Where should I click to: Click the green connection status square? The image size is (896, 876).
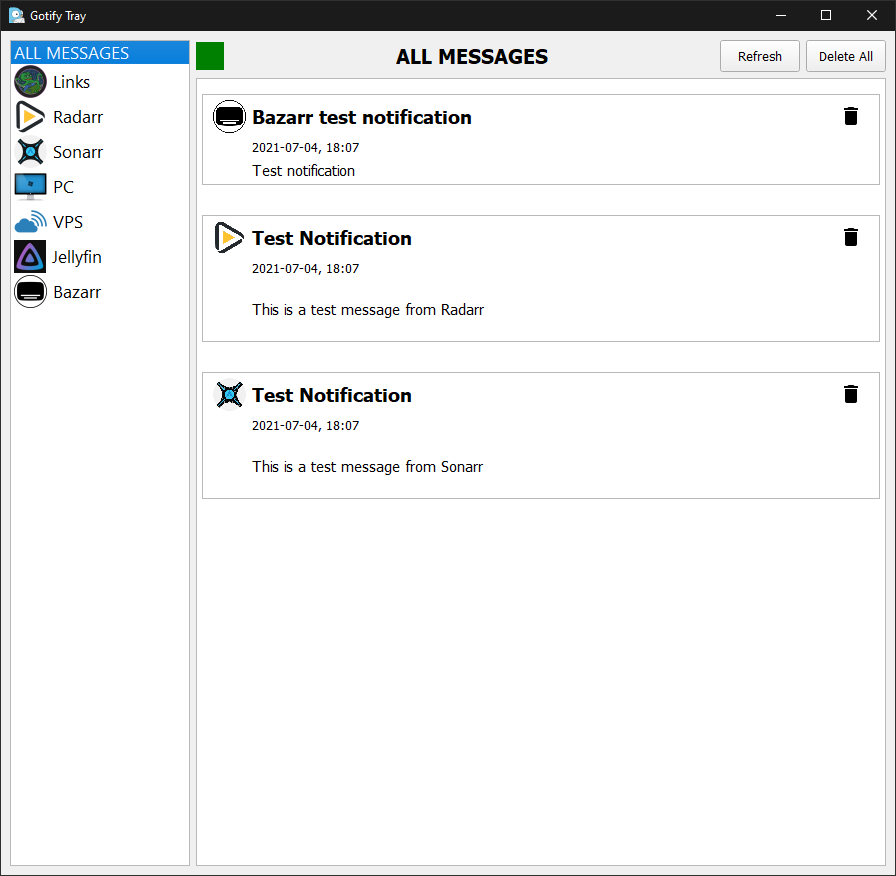pos(210,56)
